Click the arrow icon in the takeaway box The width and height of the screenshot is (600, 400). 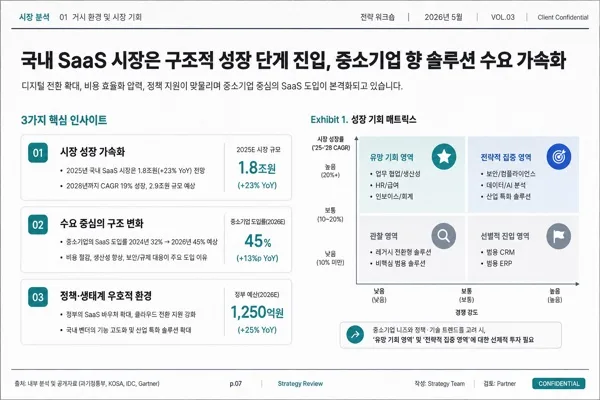(x=355, y=335)
